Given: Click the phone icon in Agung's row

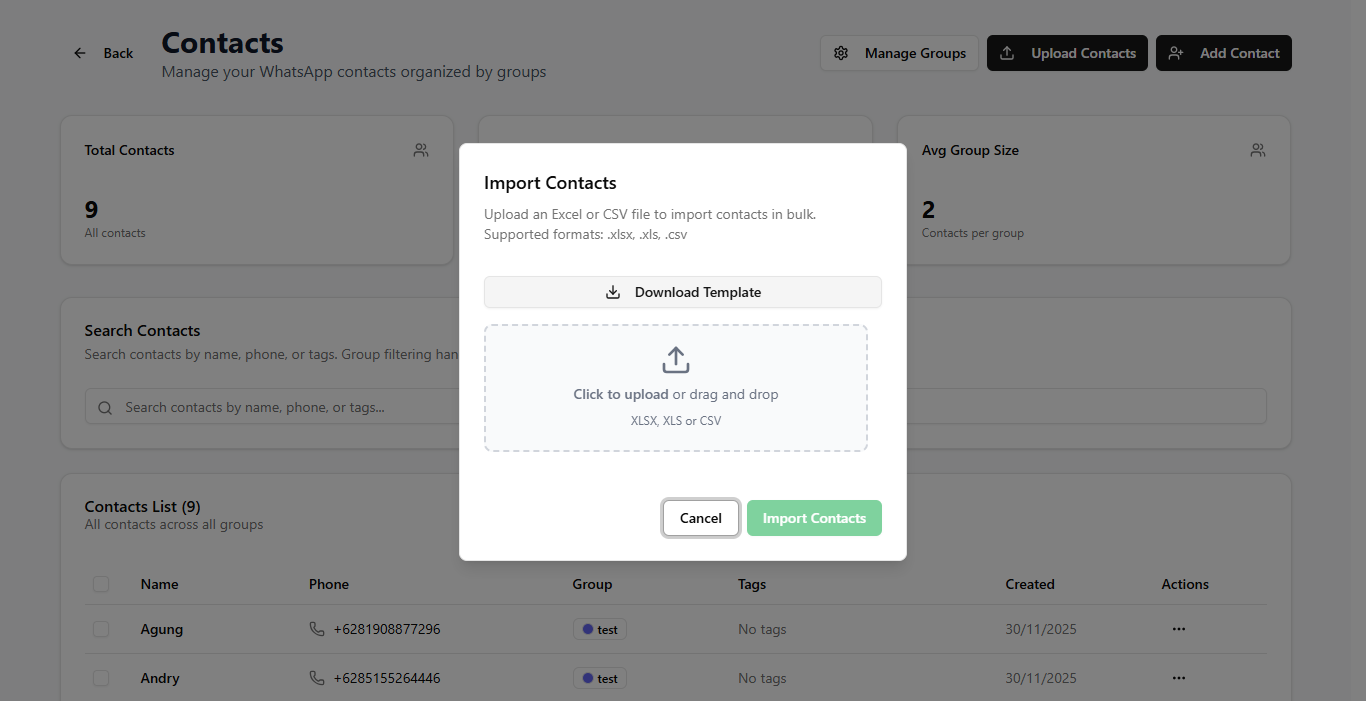Looking at the screenshot, I should 317,629.
